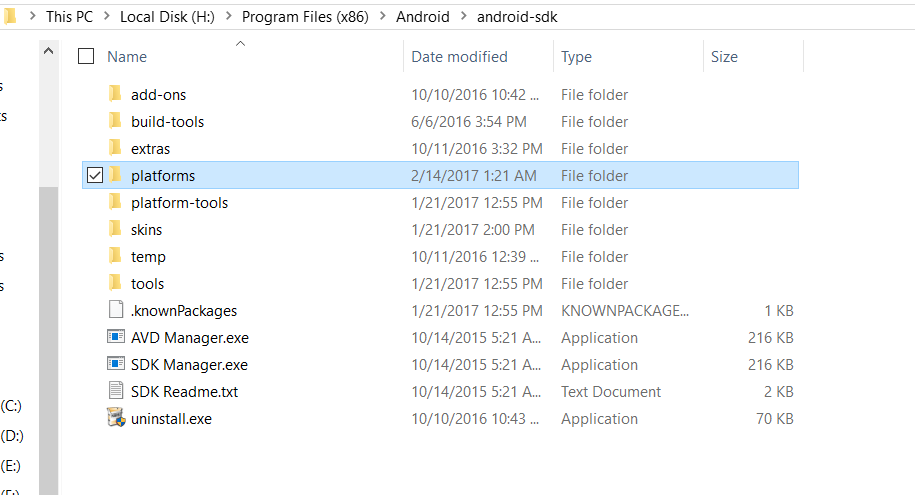The width and height of the screenshot is (915, 495).
Task: Click the .knownPackages file icon
Action: (115, 311)
